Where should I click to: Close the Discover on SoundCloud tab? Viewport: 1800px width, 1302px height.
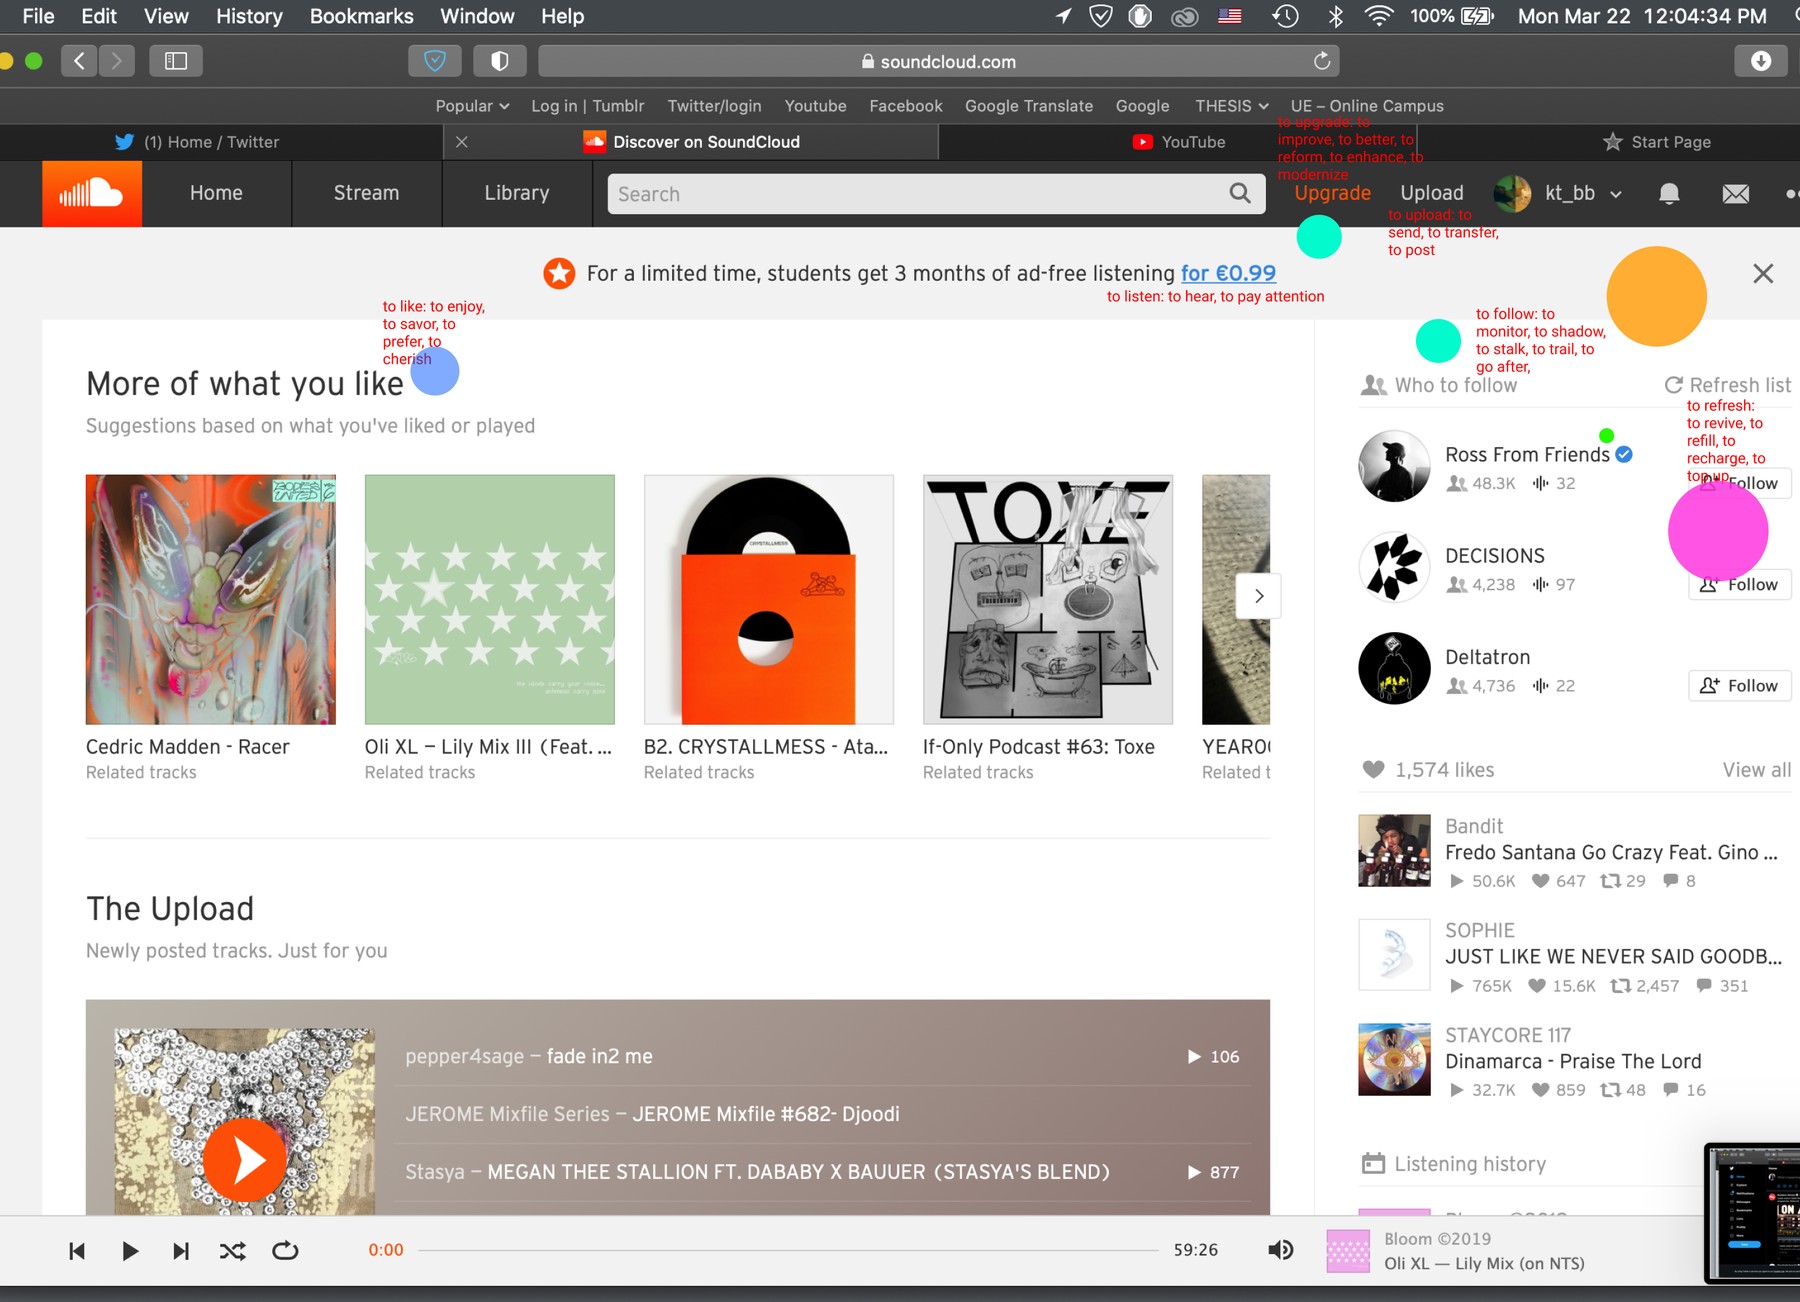click(x=462, y=142)
